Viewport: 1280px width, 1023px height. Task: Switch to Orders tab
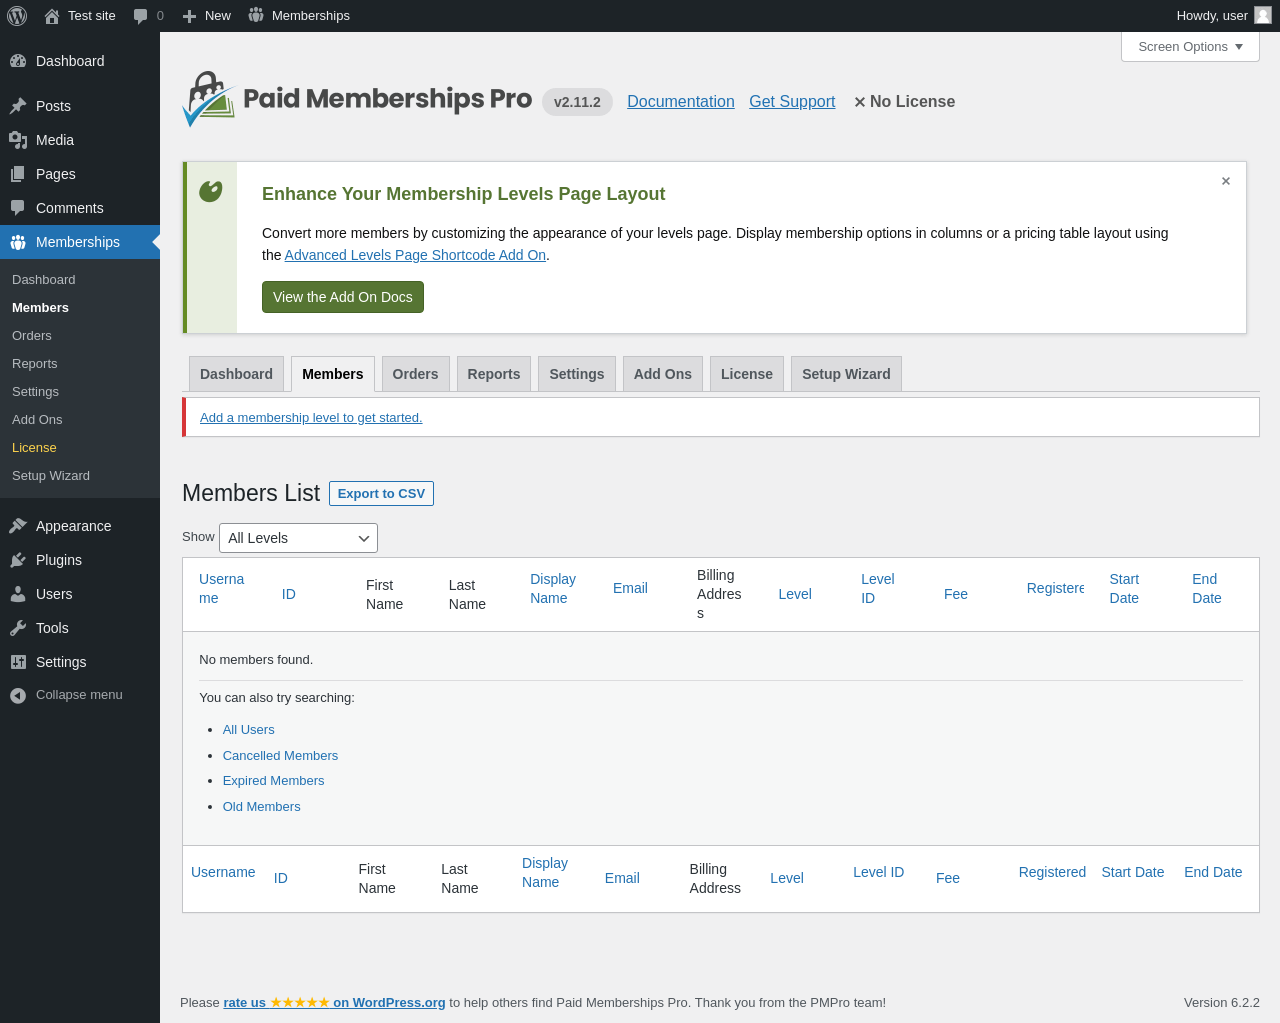415,374
